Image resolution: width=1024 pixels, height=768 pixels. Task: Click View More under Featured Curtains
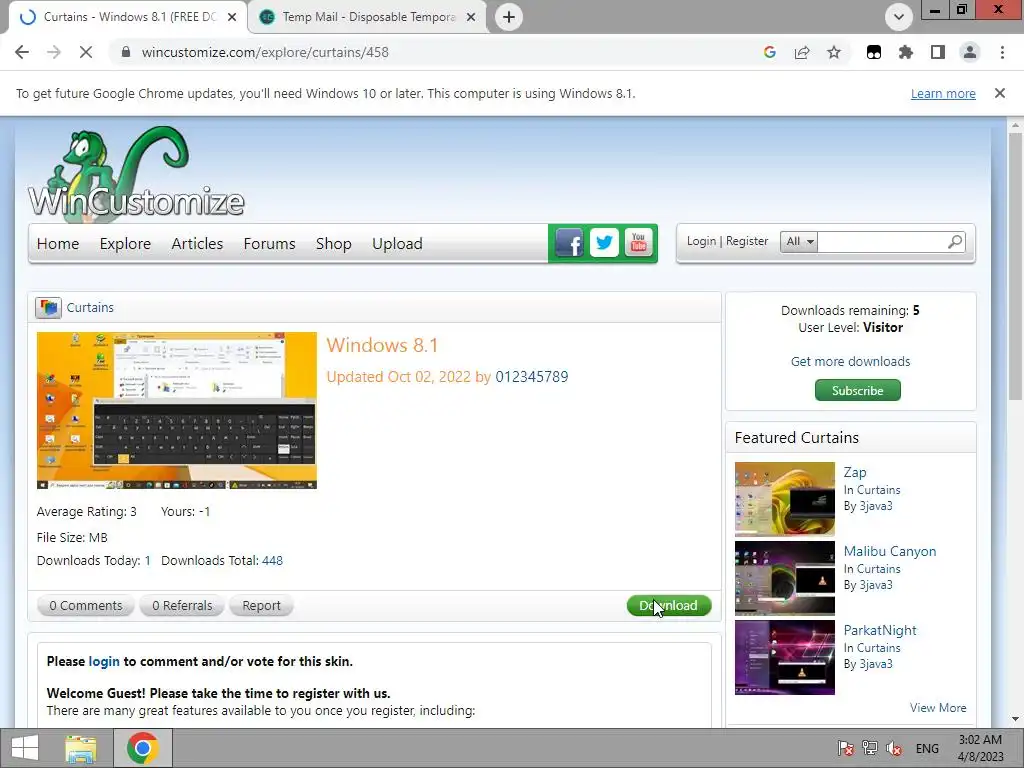click(x=938, y=708)
